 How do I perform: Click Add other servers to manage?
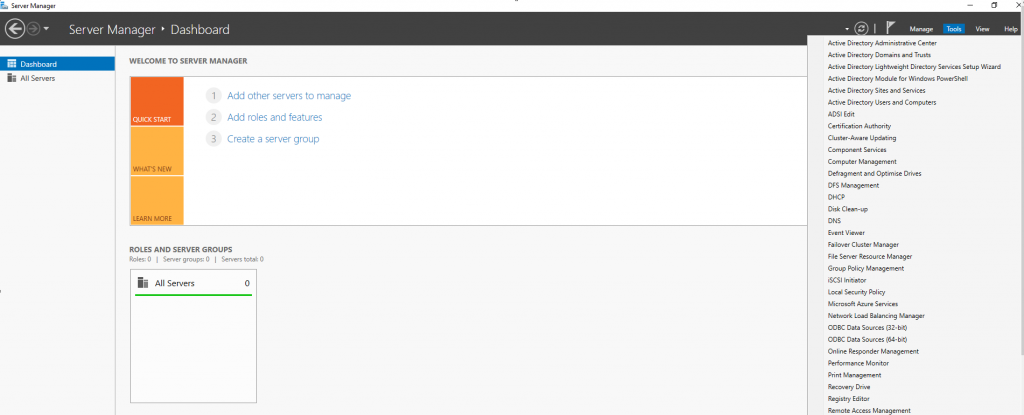pos(289,95)
